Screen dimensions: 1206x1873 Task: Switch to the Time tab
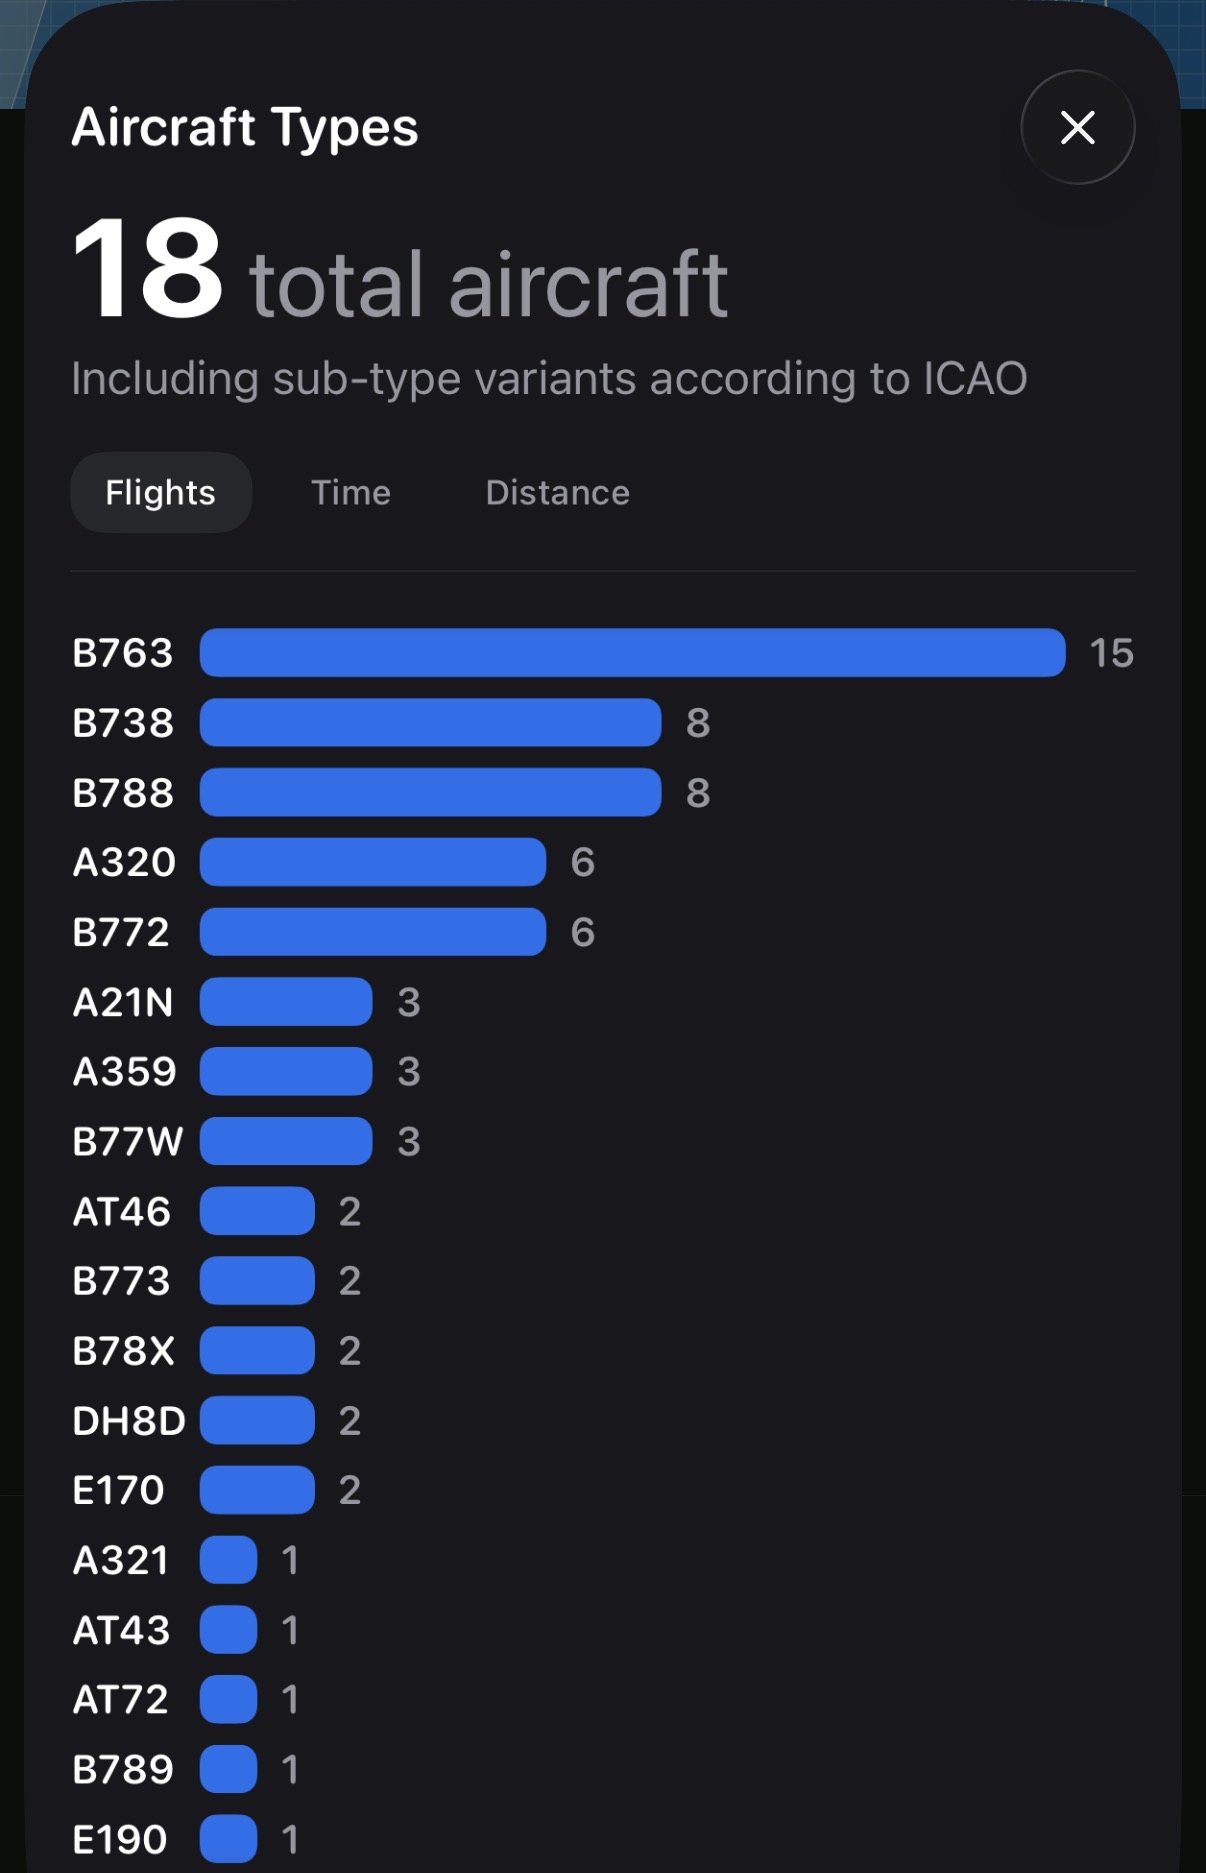[350, 492]
